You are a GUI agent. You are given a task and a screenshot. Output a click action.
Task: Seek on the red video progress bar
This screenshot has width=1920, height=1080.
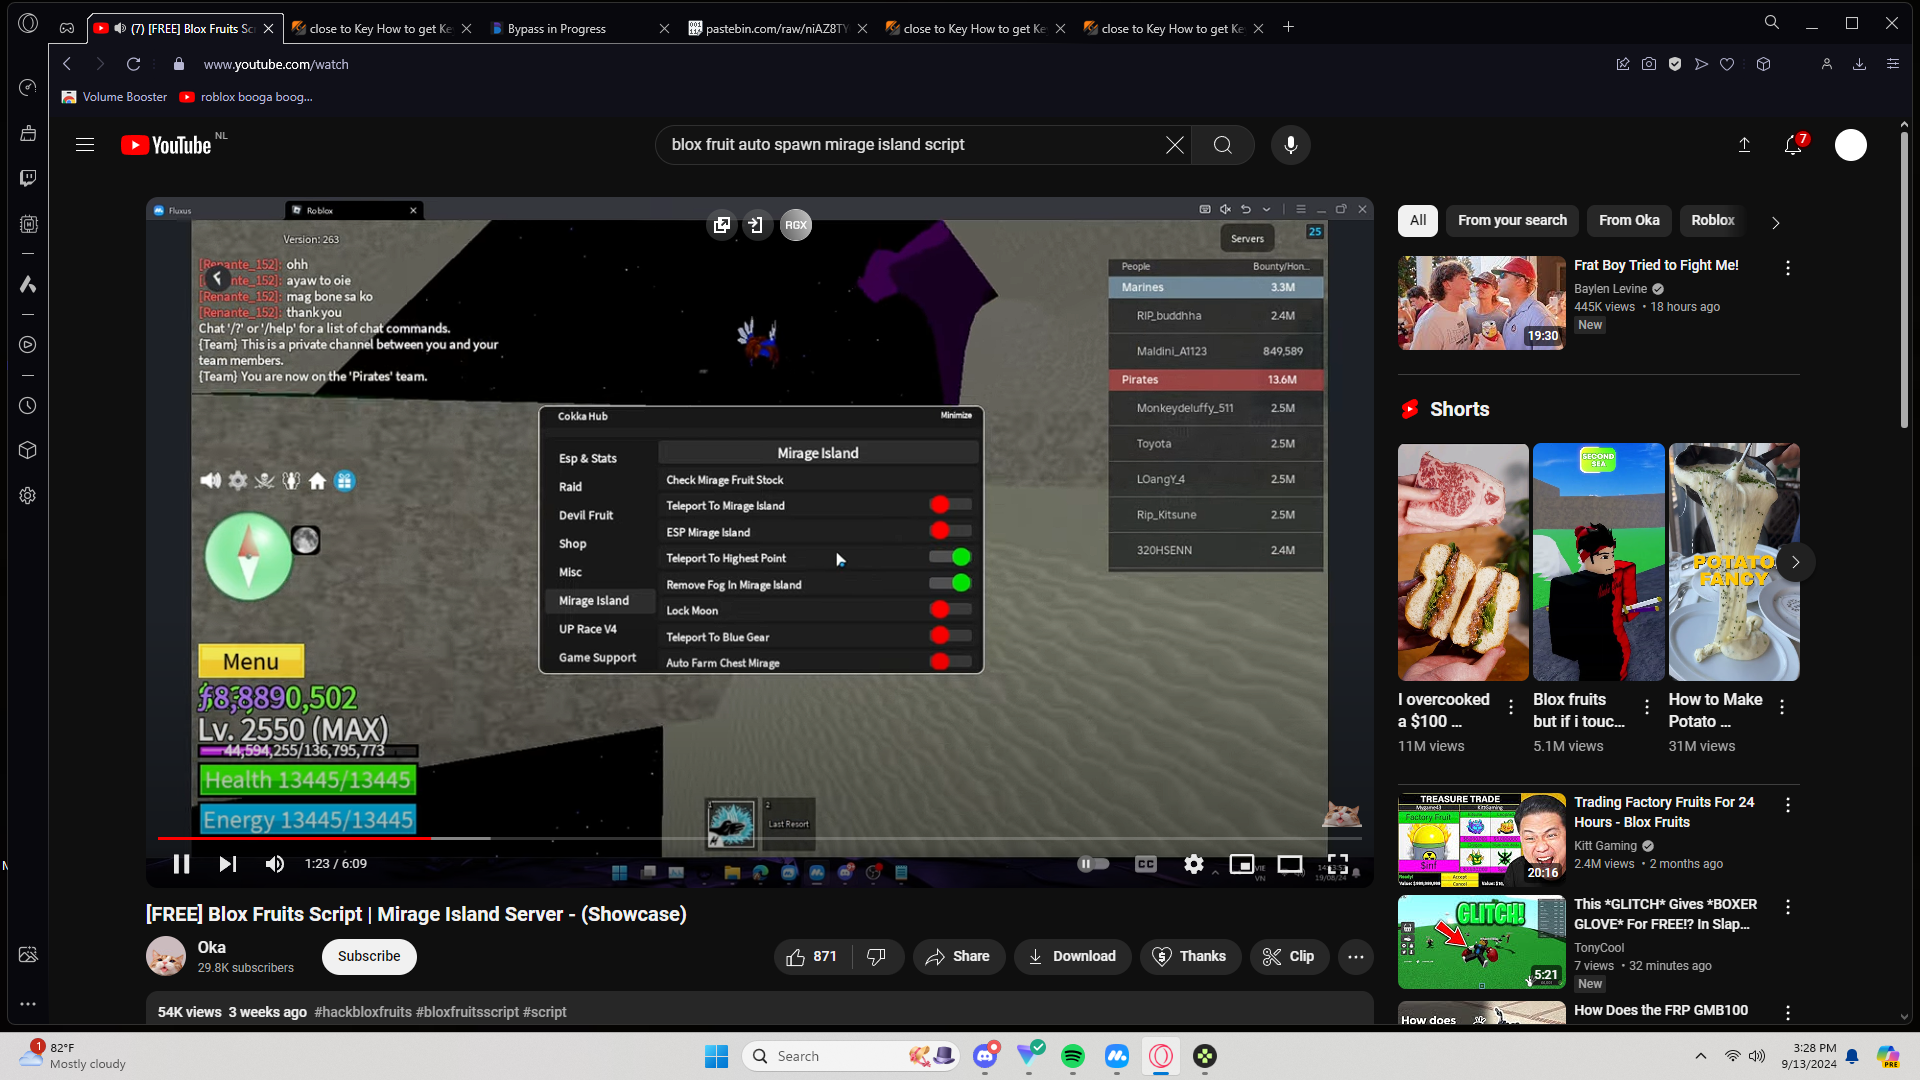tap(760, 838)
